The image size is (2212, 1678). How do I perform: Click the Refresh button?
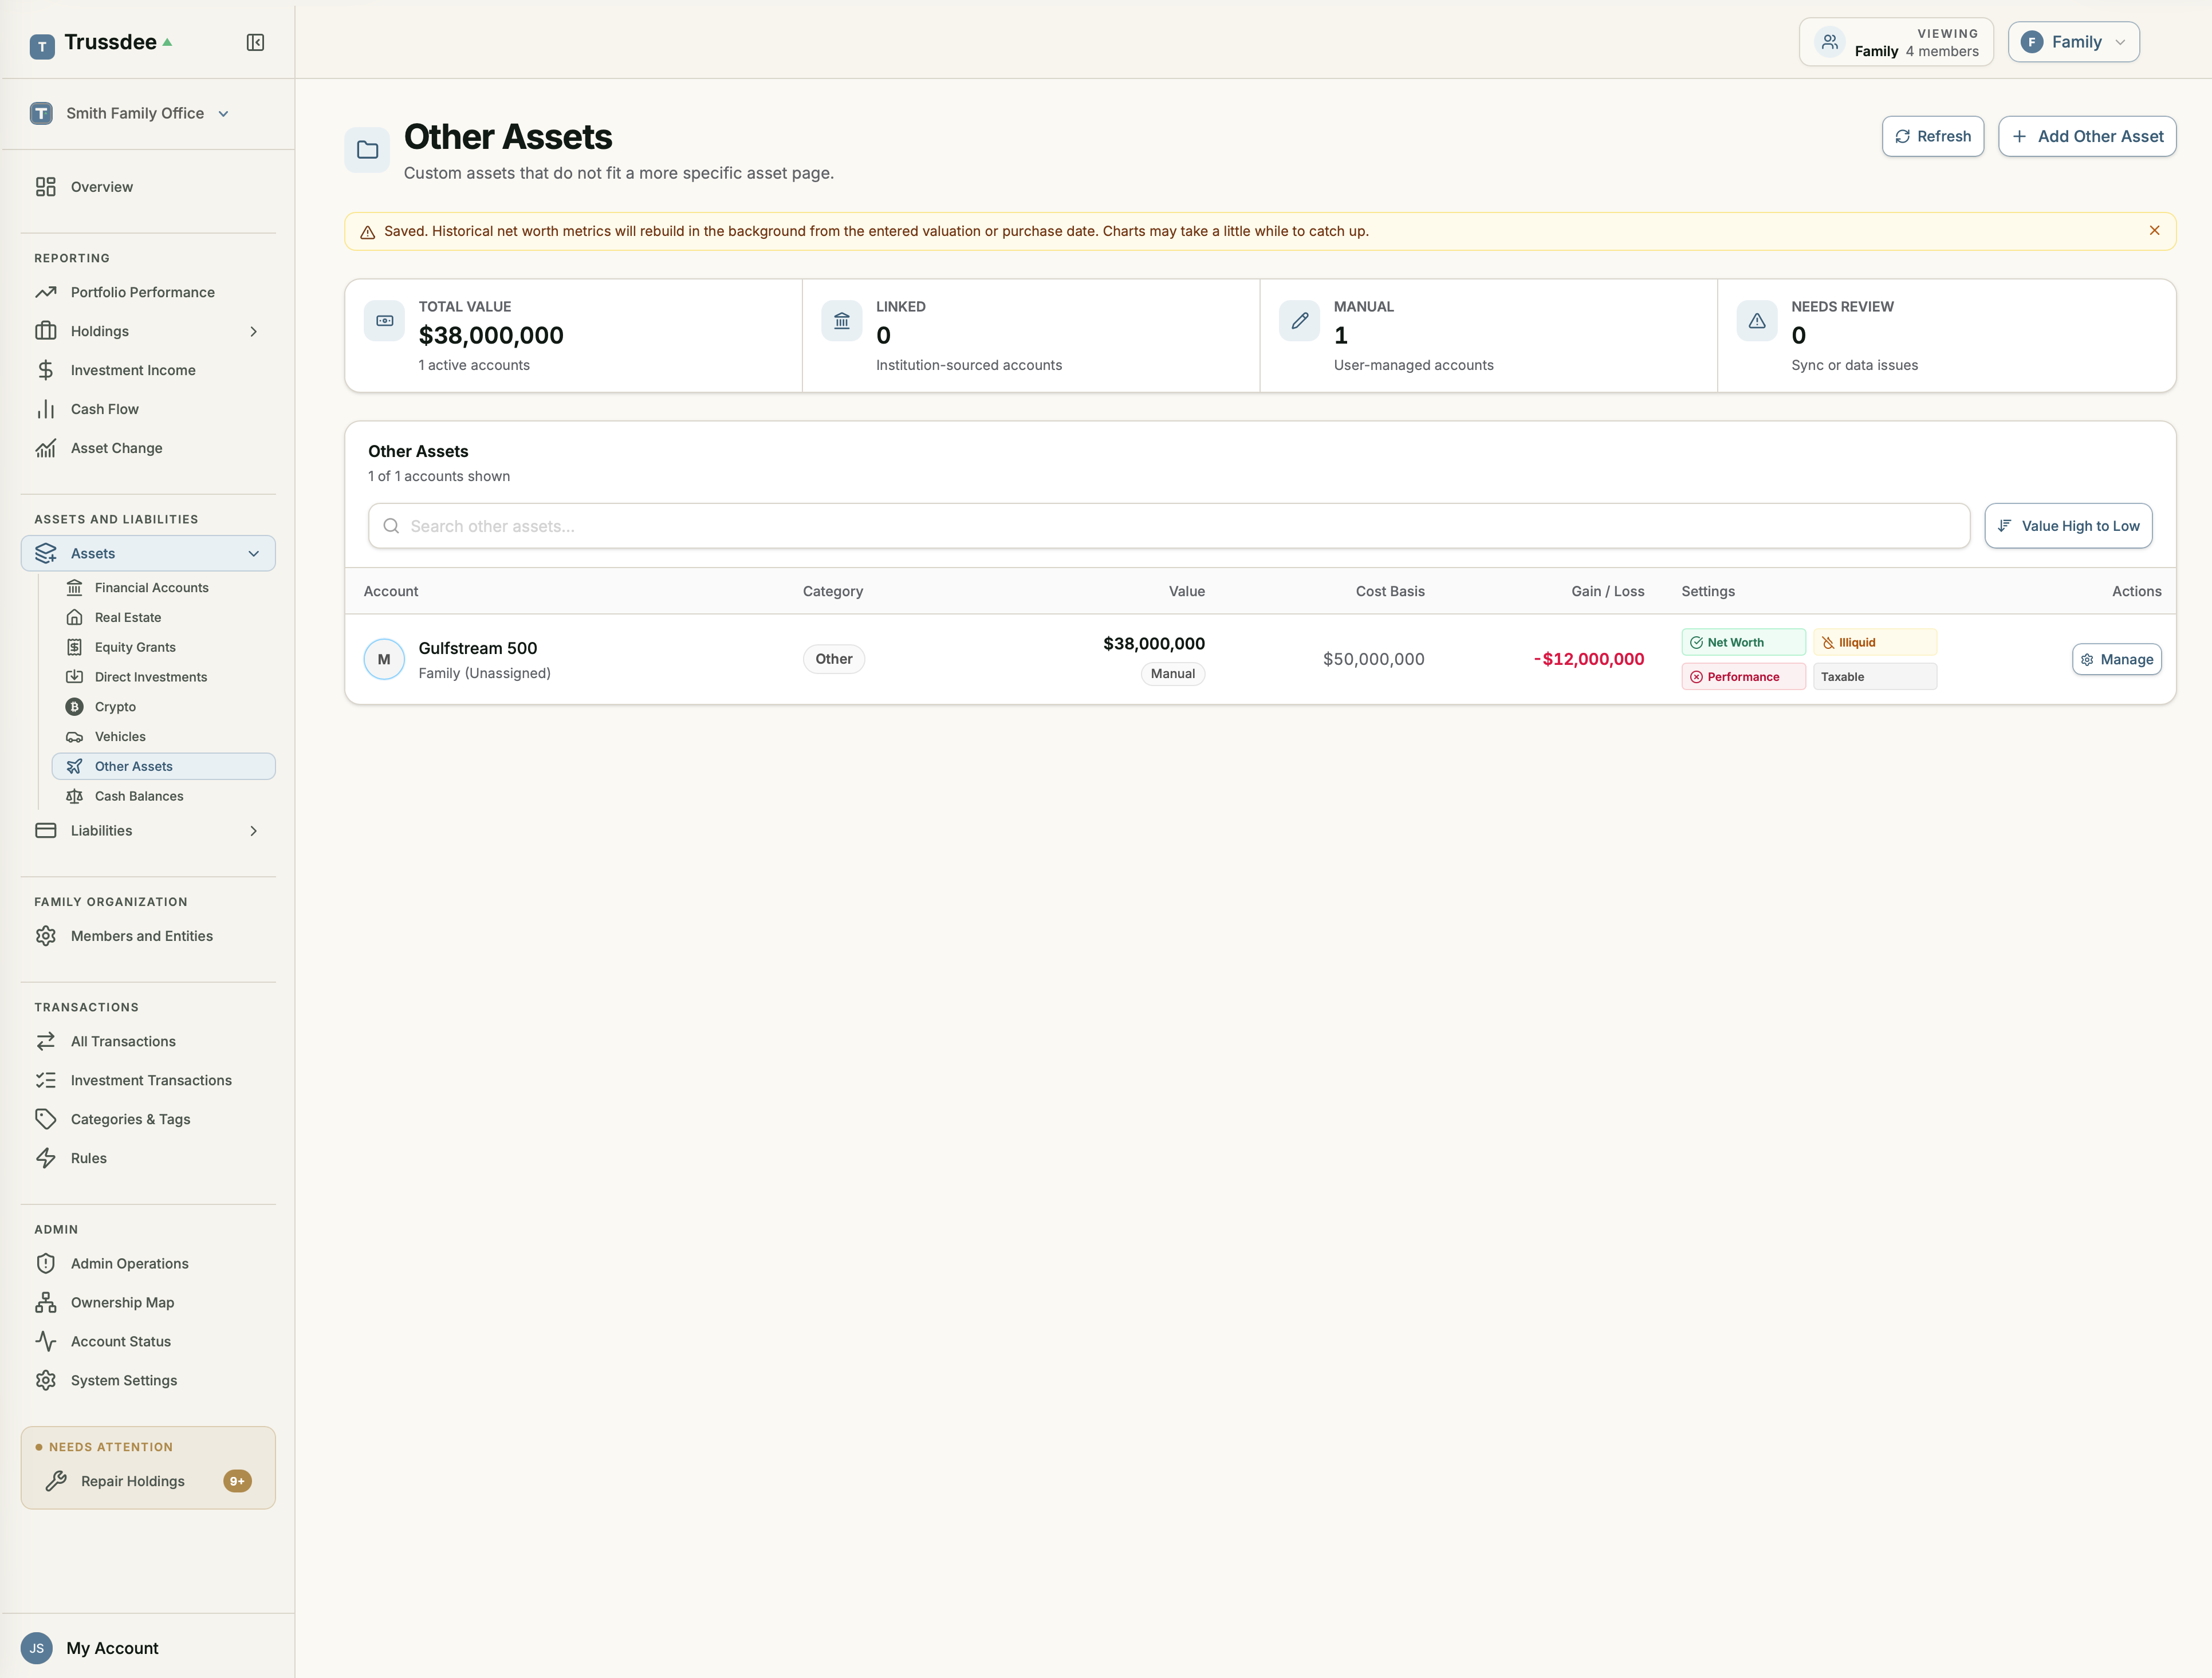coord(1932,136)
